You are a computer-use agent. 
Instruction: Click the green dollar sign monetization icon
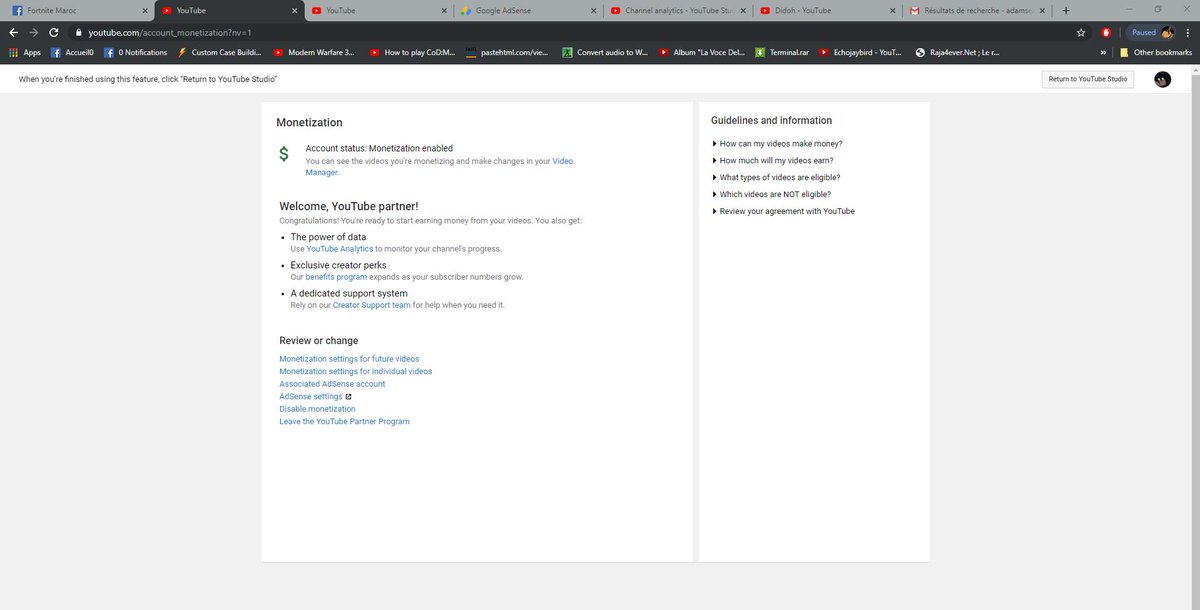(284, 154)
